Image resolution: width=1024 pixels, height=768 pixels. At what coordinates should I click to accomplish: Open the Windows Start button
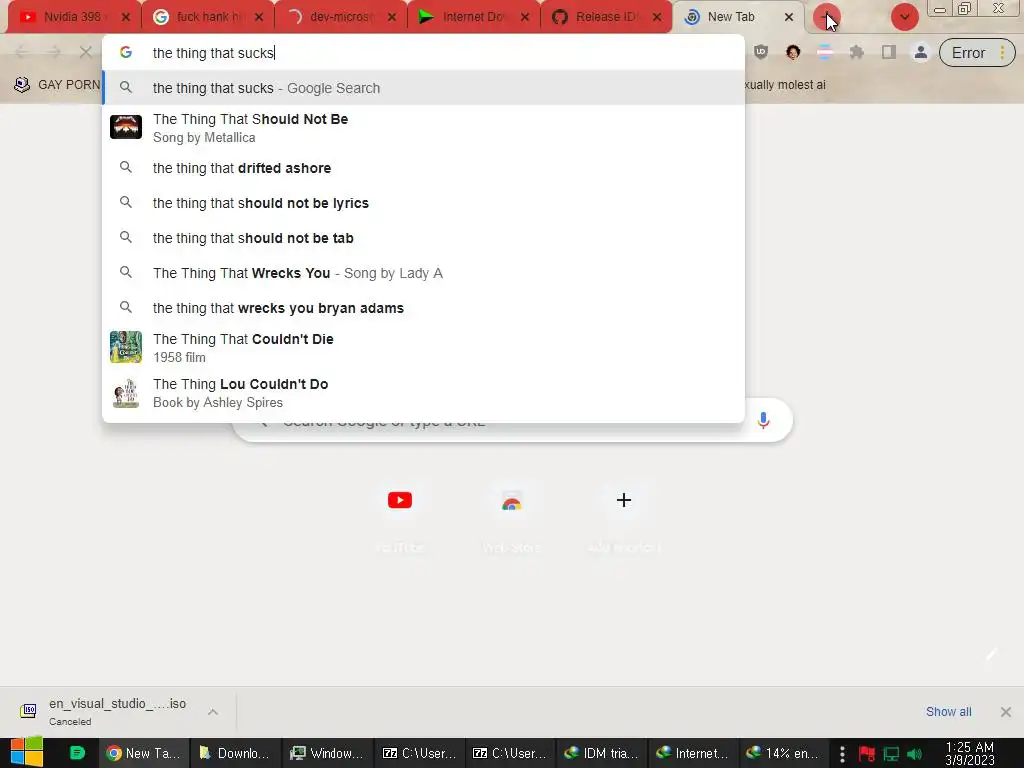coord(26,753)
